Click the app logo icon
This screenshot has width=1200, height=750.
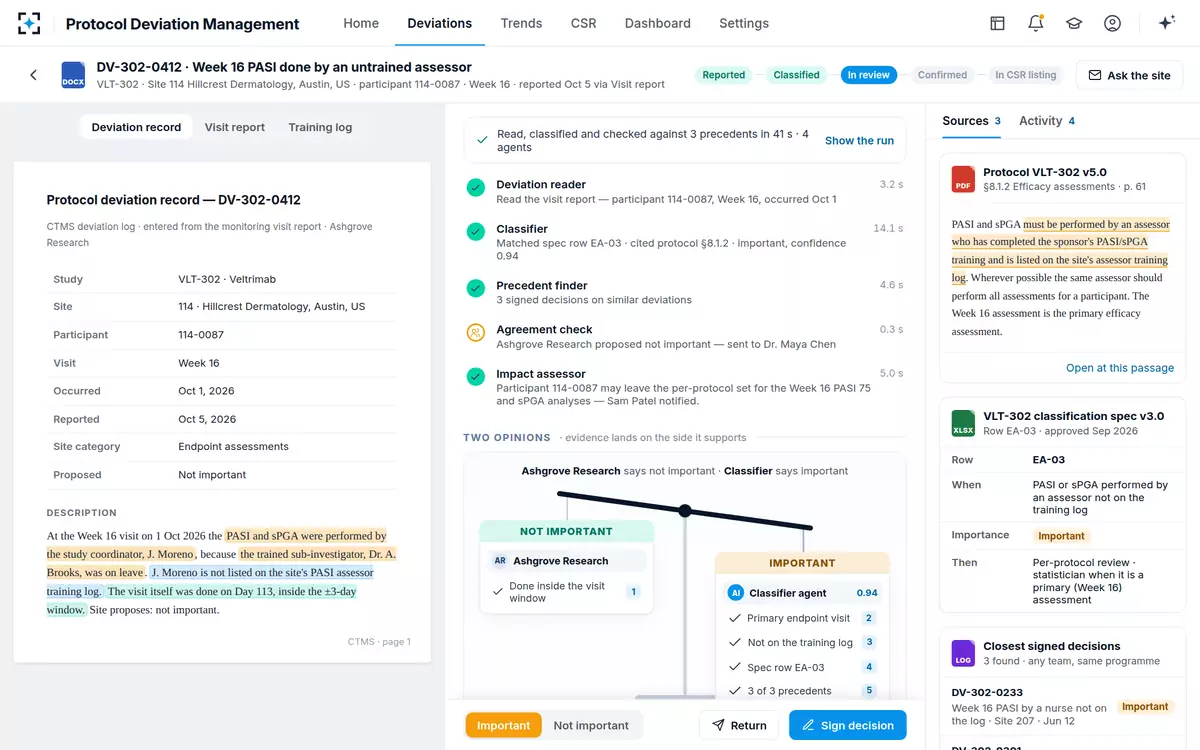(x=29, y=23)
